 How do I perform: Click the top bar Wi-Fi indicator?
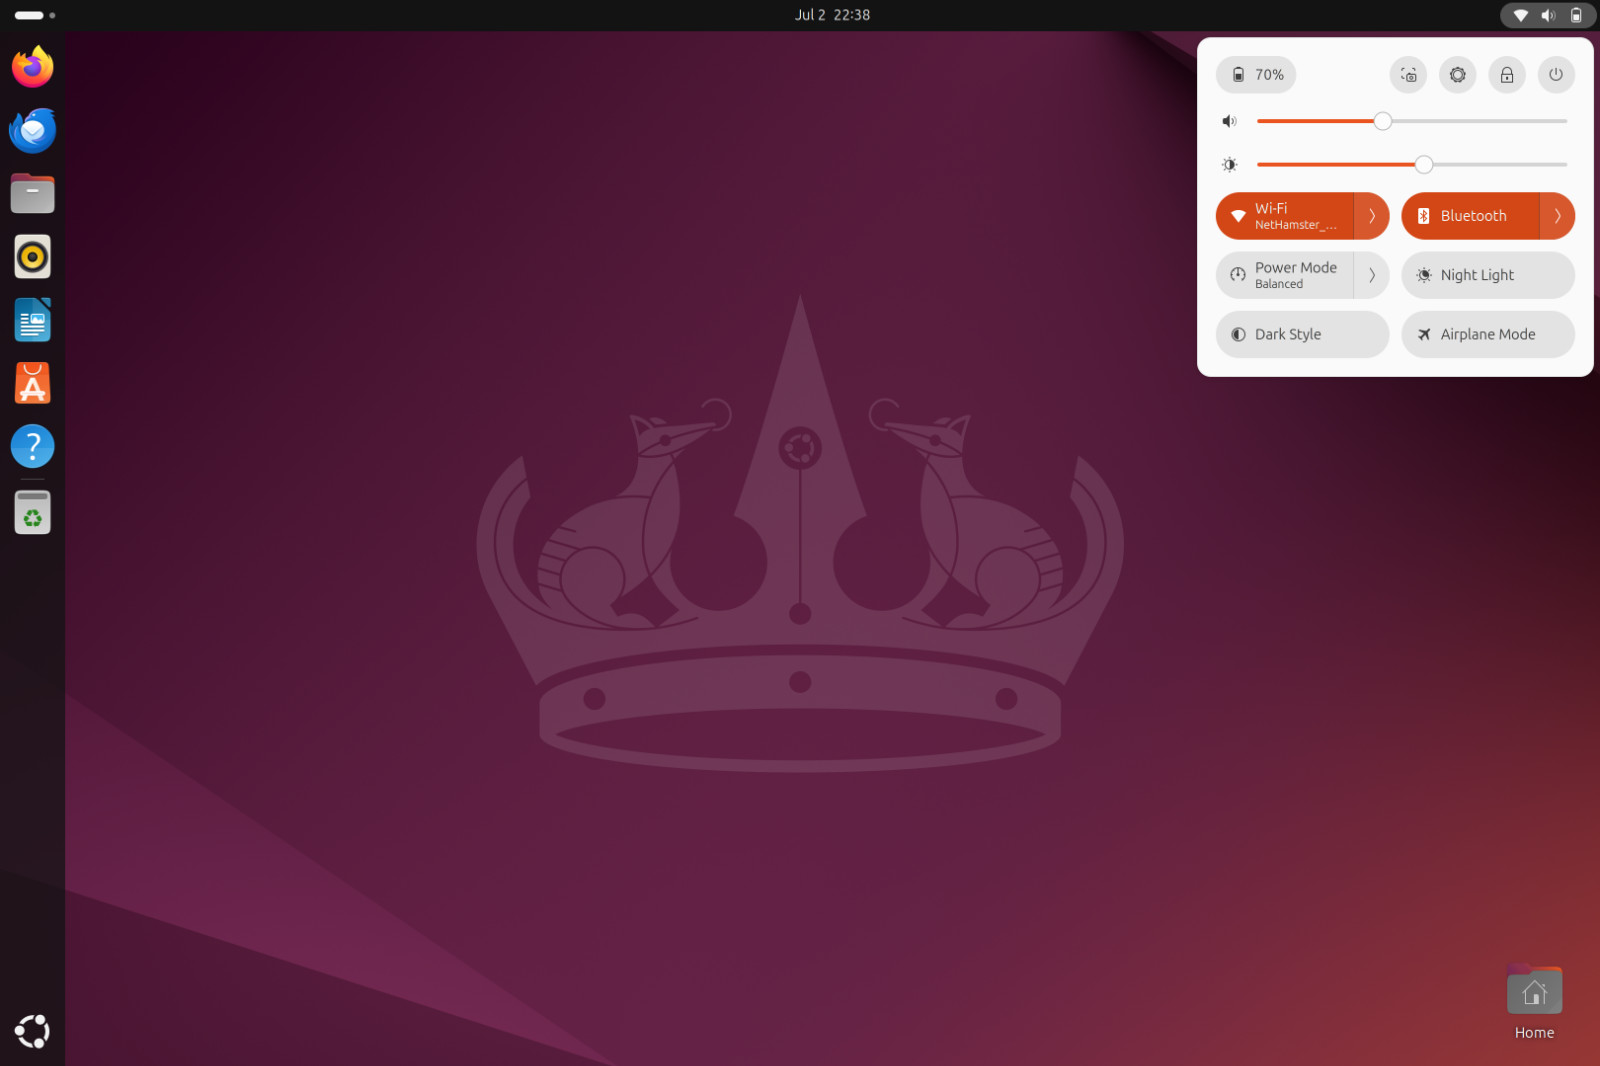pyautogui.click(x=1520, y=15)
